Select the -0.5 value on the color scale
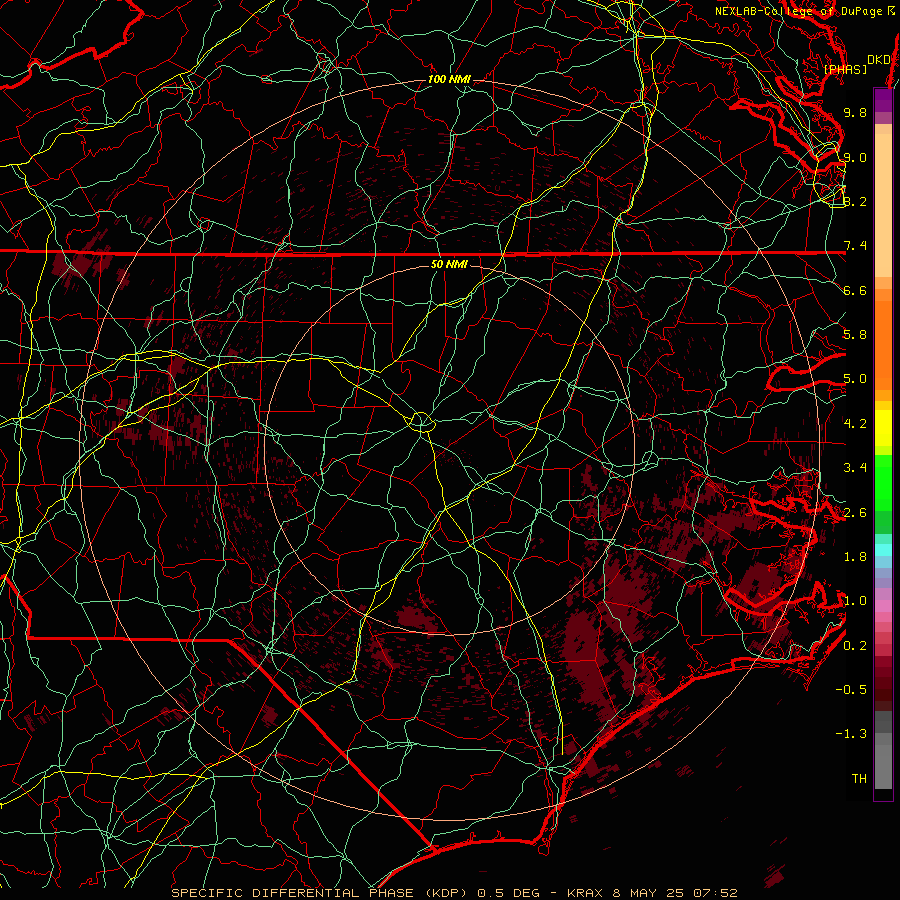Image resolution: width=900 pixels, height=900 pixels. point(851,690)
